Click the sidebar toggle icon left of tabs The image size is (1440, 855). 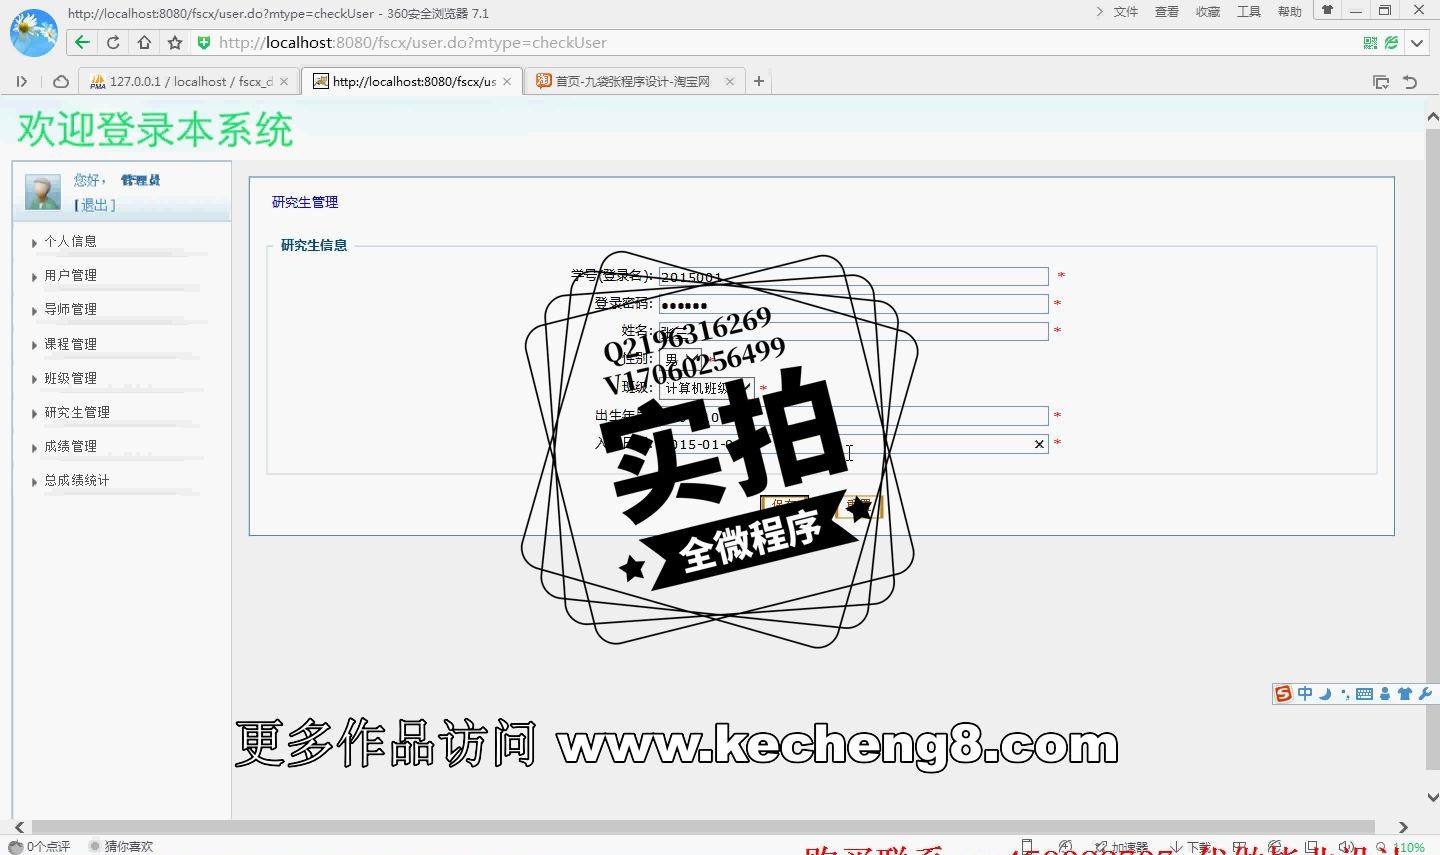pos(21,81)
